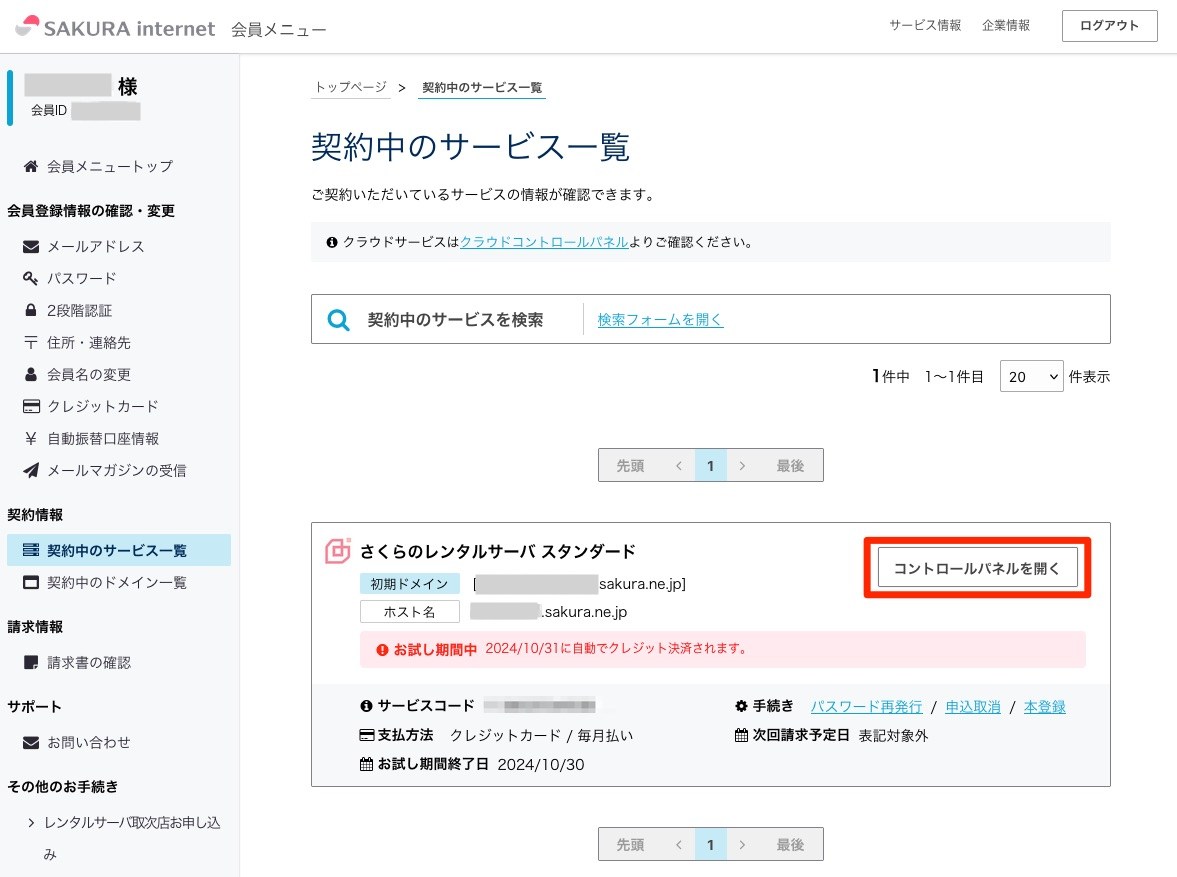This screenshot has height=877, width=1177.
Task: Open サービス情報 in top navigation
Action: coord(925,26)
